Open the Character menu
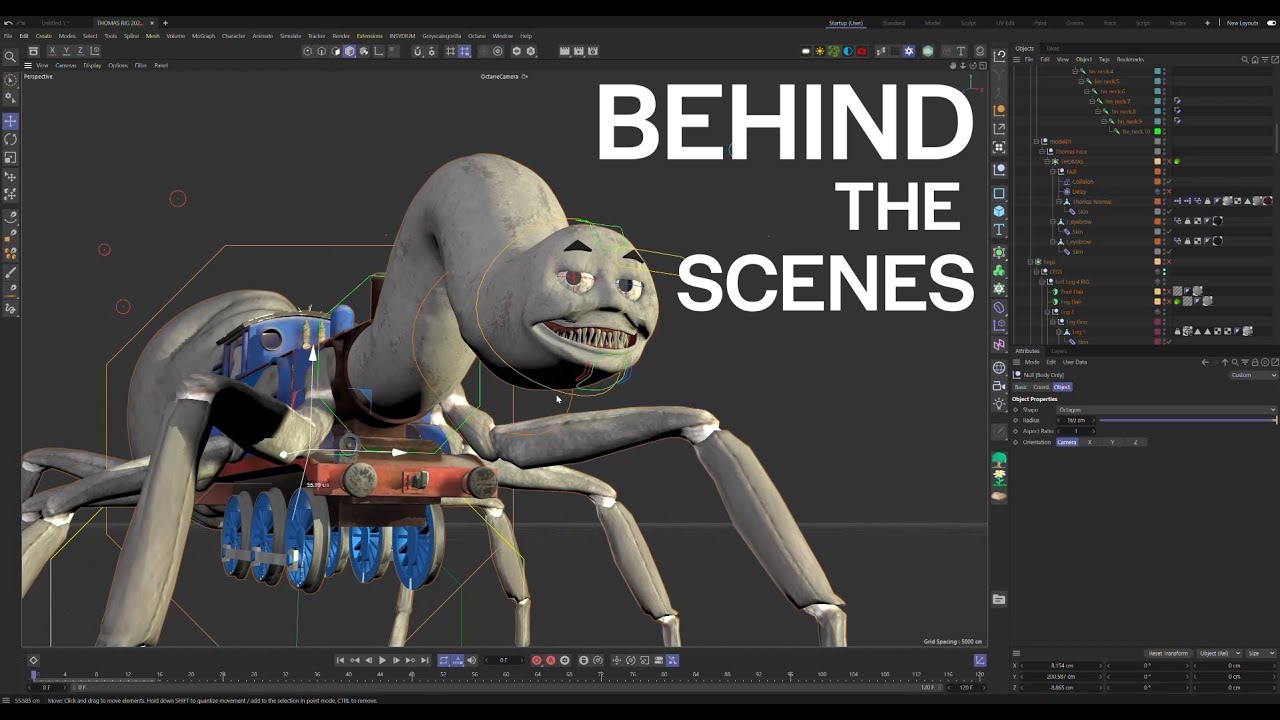Screen dimensions: 1280x720 tap(233, 36)
